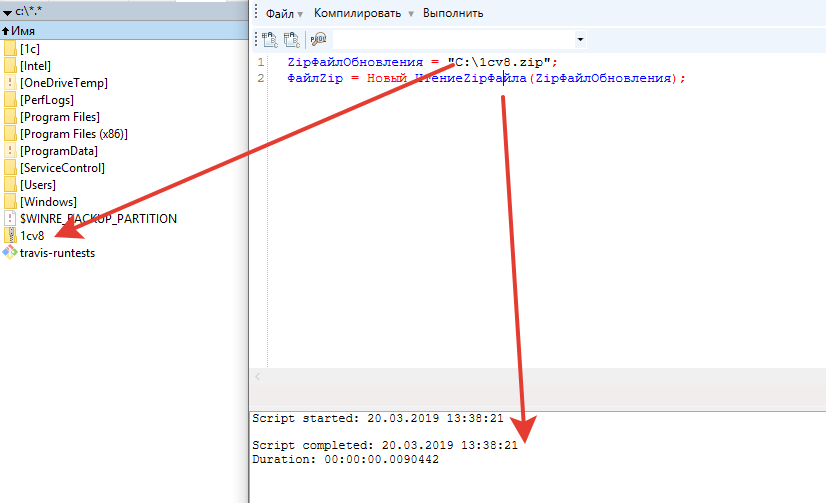Click the "C:\1cv8.zip" string in the code

pos(499,62)
